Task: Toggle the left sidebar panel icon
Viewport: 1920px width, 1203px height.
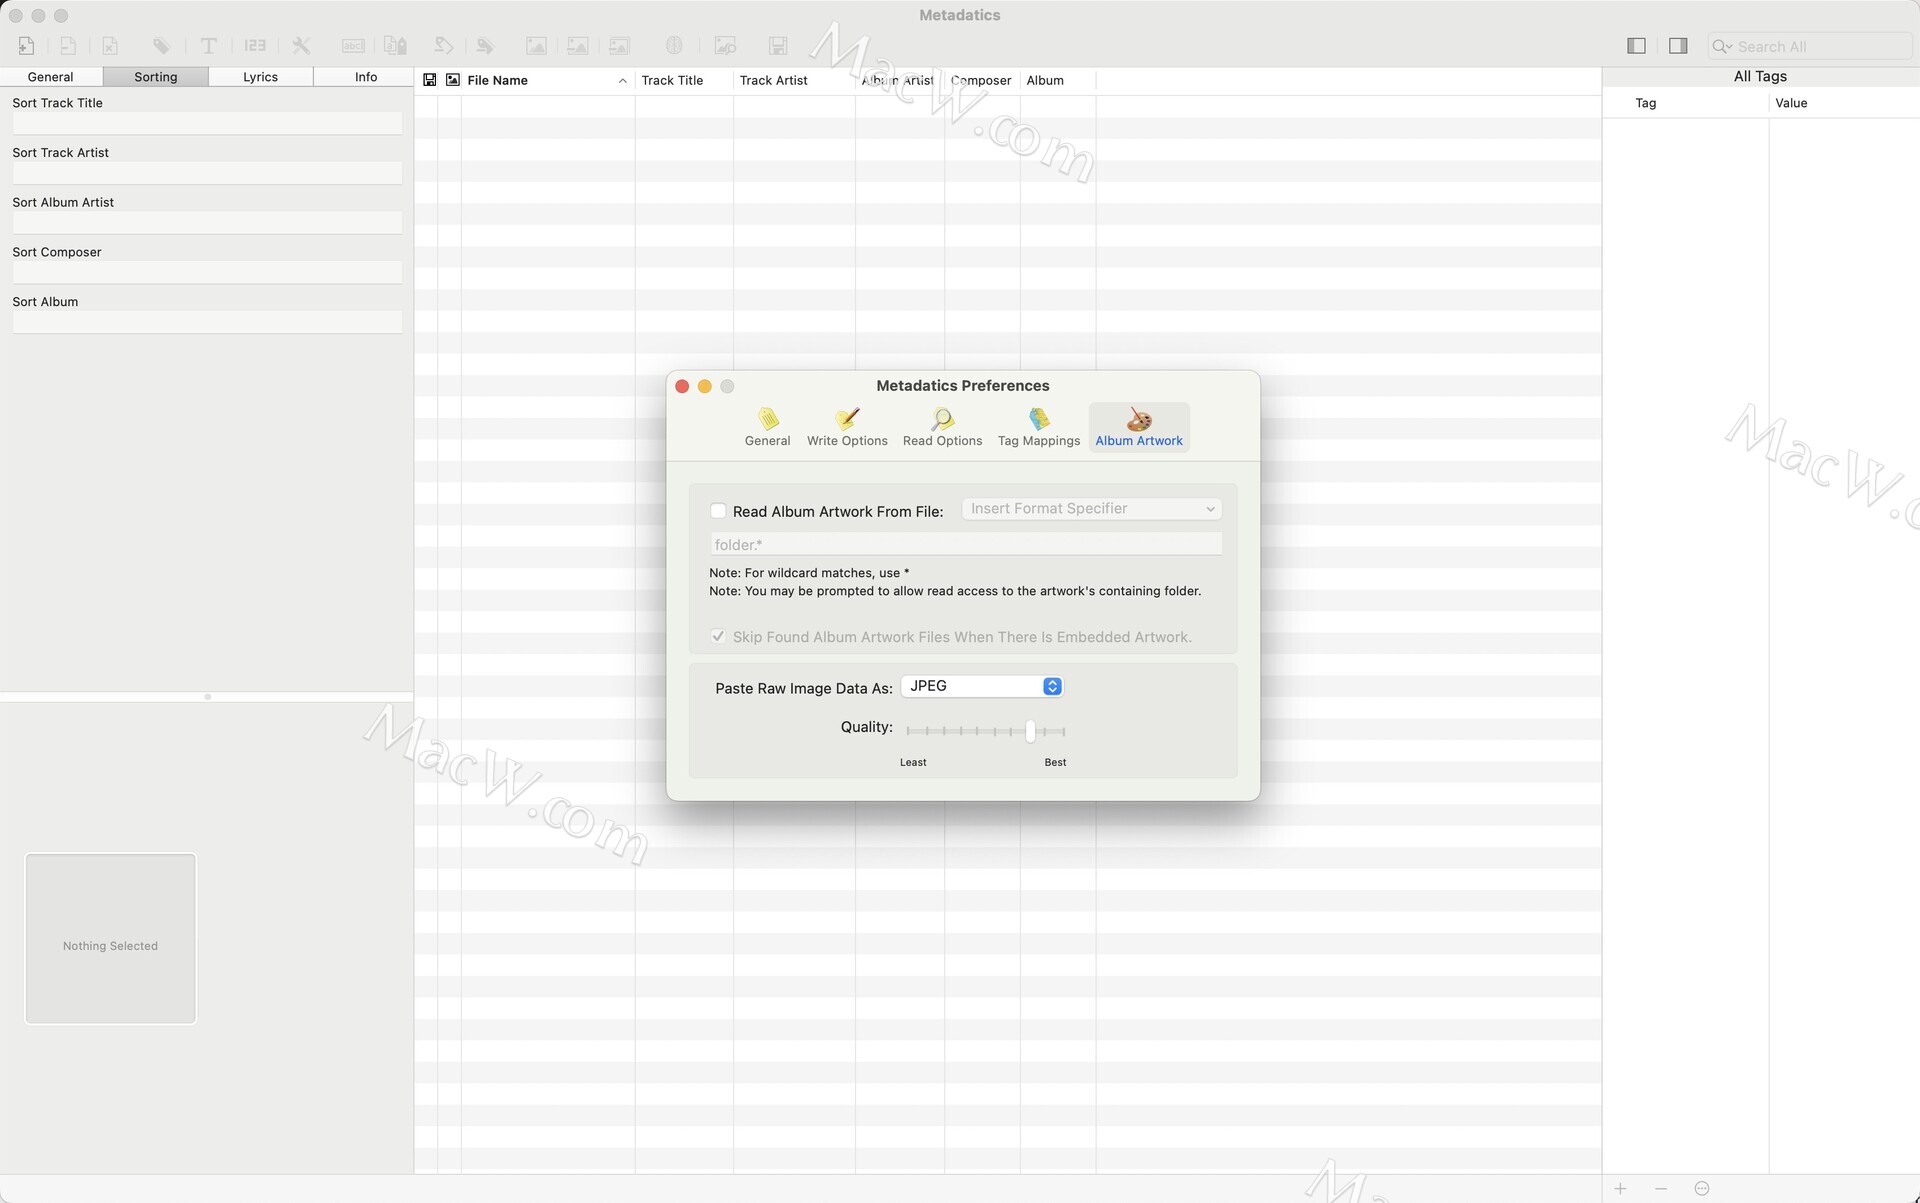Action: pos(1636,46)
